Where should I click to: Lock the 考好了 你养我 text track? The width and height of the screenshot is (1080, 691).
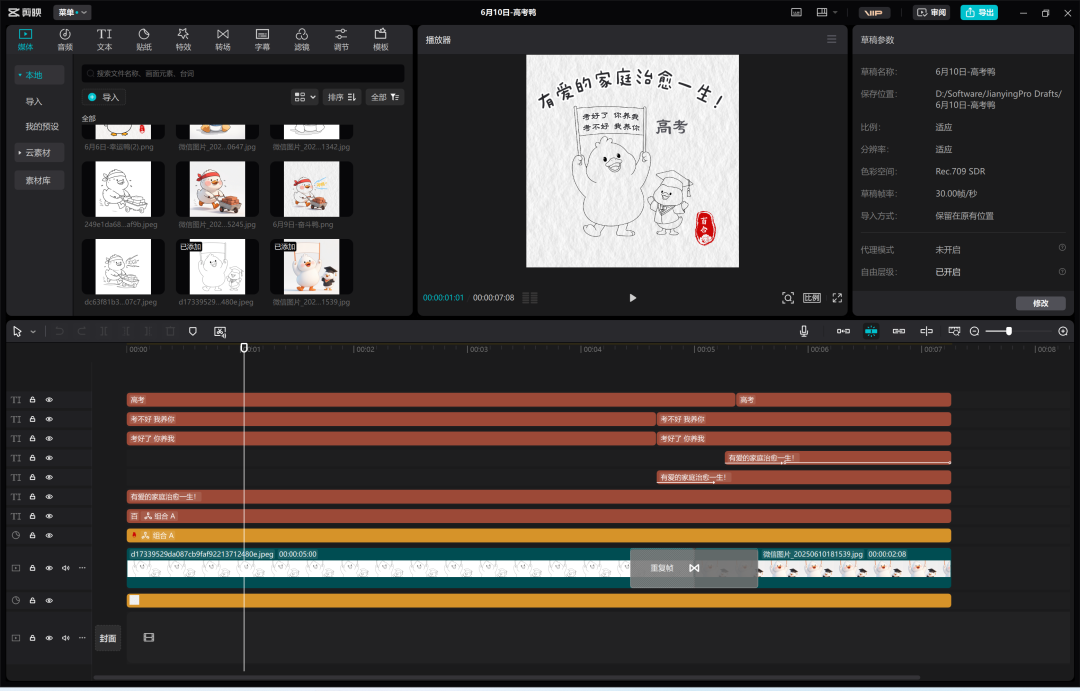pyautogui.click(x=32, y=438)
